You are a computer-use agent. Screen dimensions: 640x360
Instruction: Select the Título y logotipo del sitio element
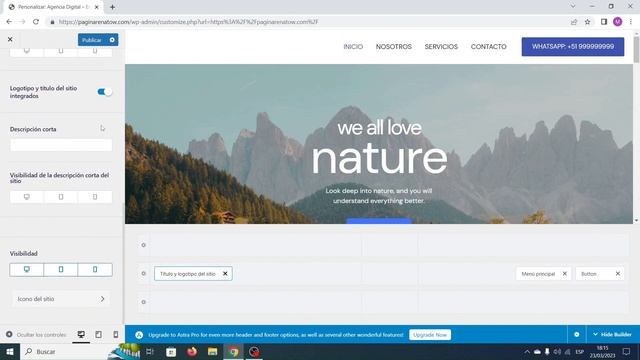click(x=188, y=274)
